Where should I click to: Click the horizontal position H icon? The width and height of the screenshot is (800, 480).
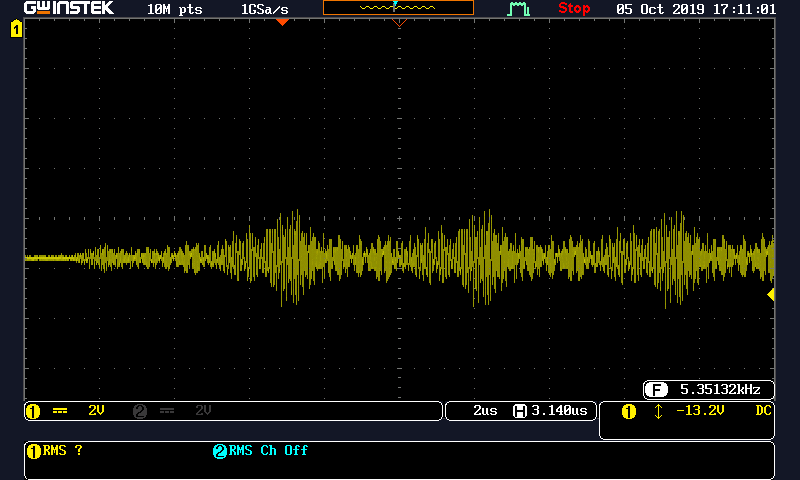(x=519, y=411)
